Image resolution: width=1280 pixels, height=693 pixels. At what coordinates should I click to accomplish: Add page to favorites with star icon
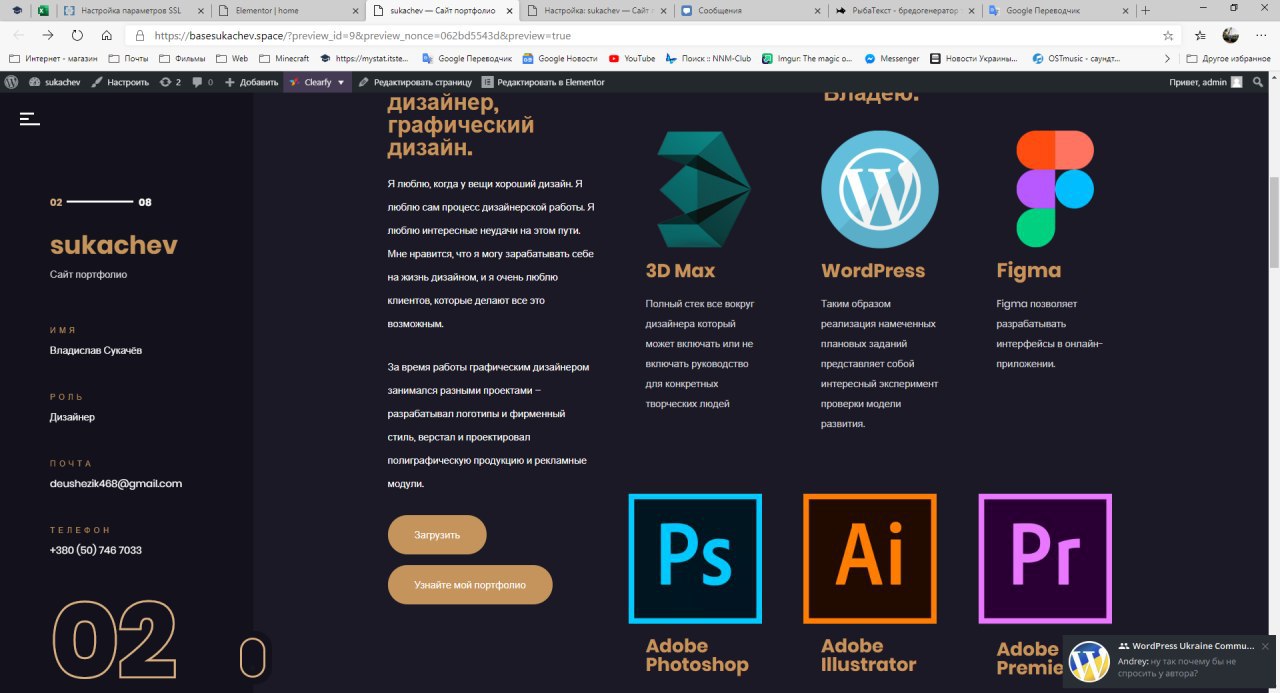[x=1168, y=35]
